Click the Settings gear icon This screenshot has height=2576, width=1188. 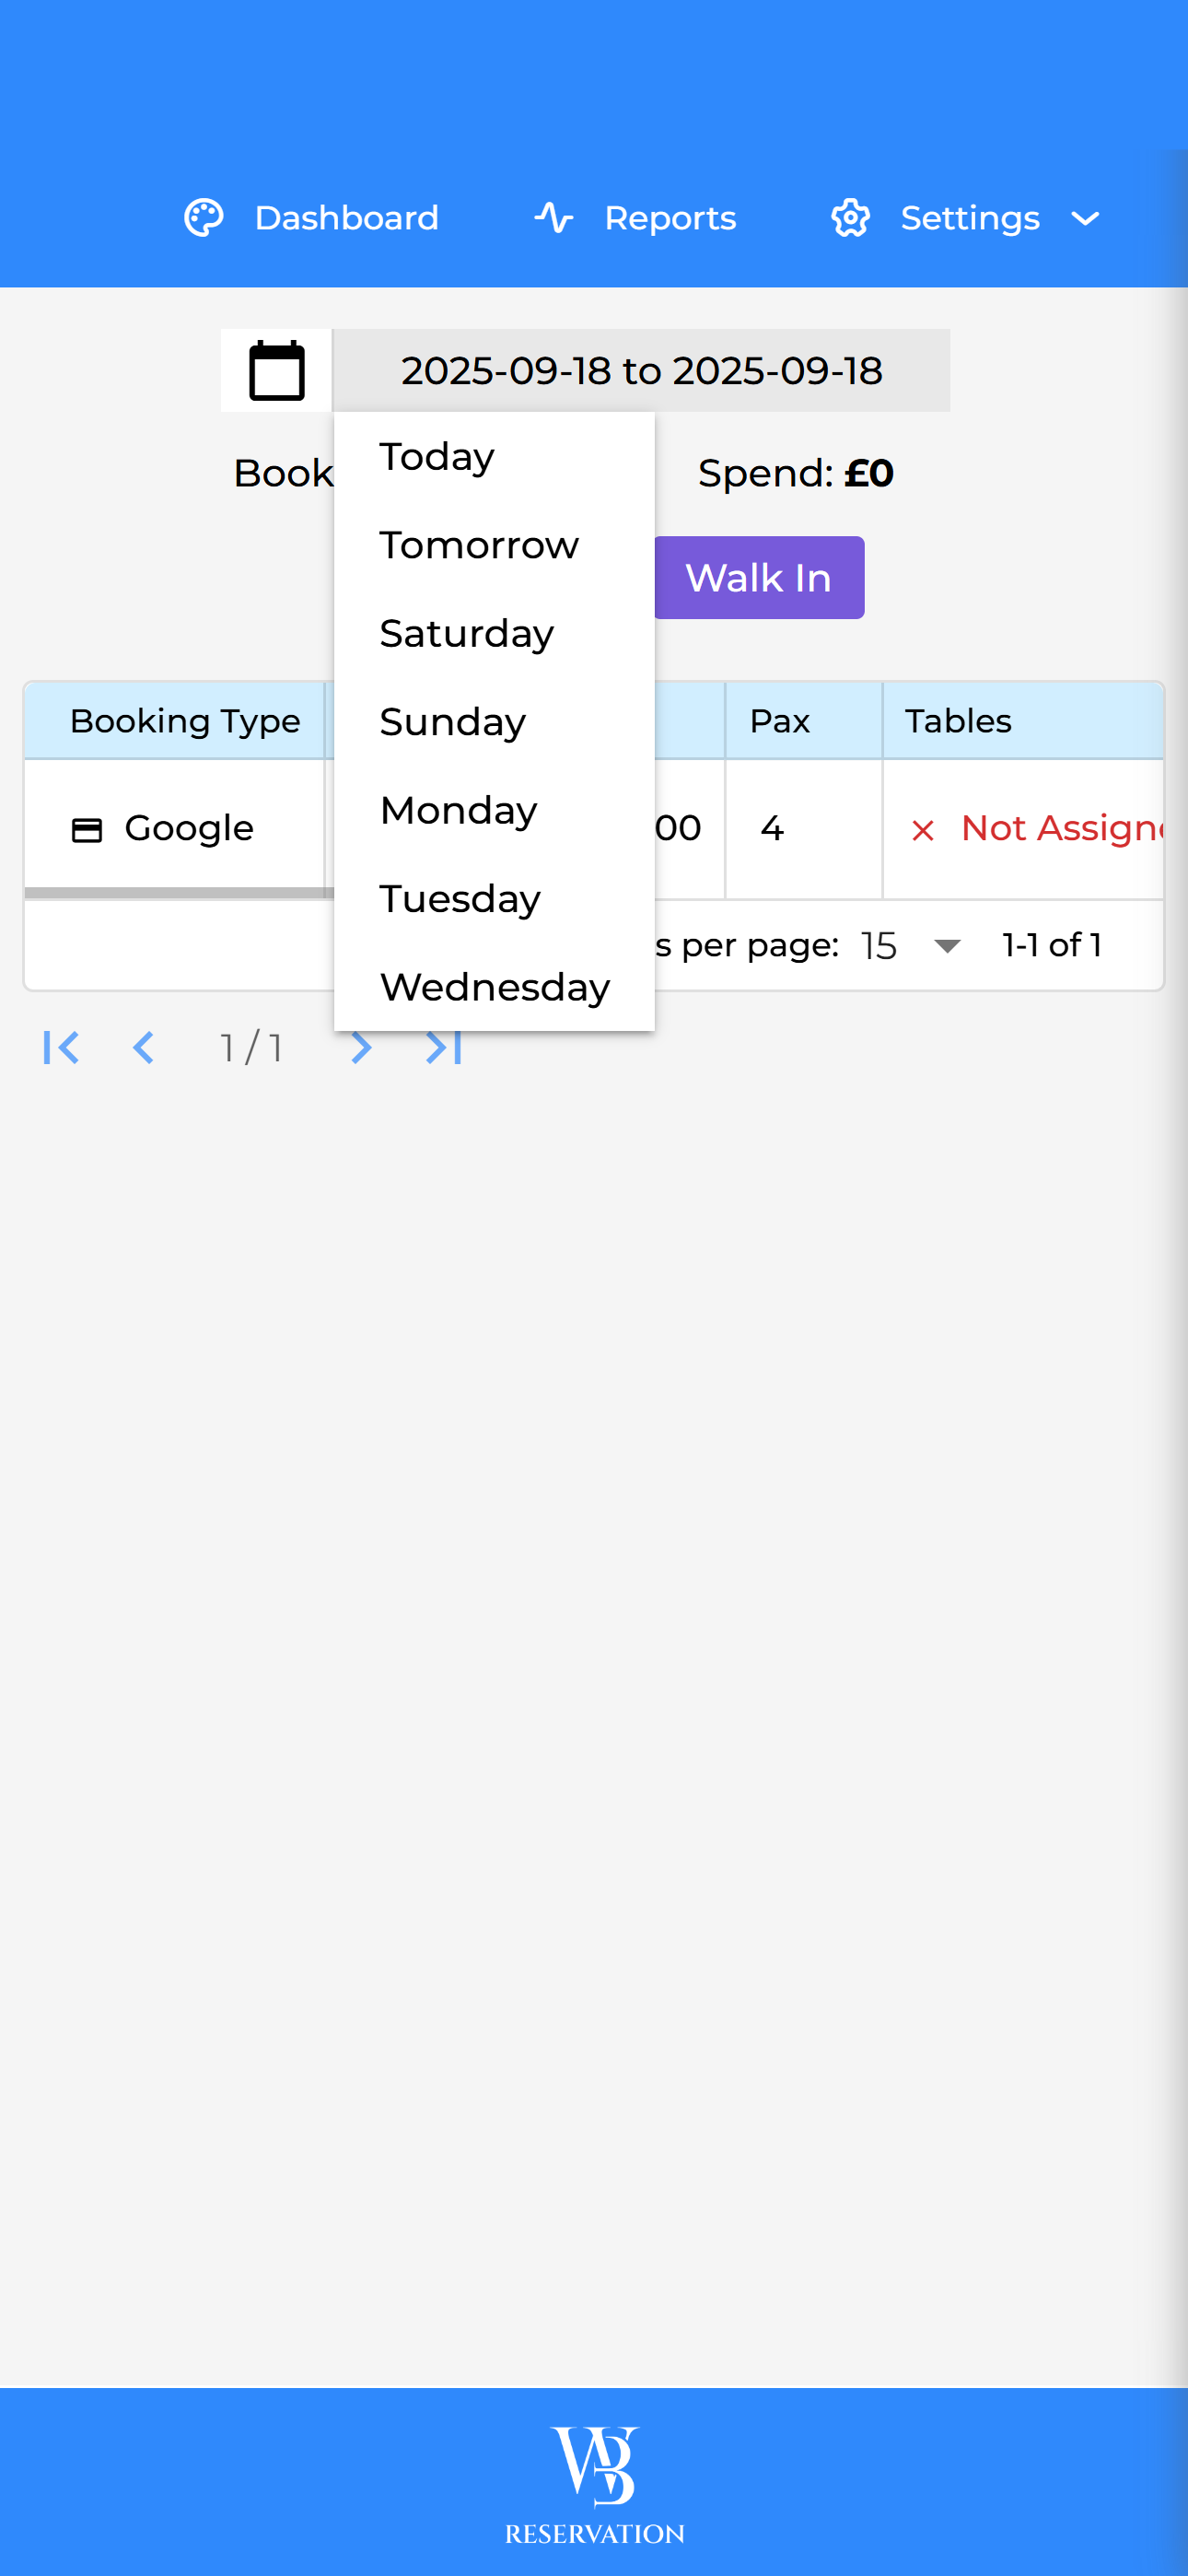coord(850,218)
